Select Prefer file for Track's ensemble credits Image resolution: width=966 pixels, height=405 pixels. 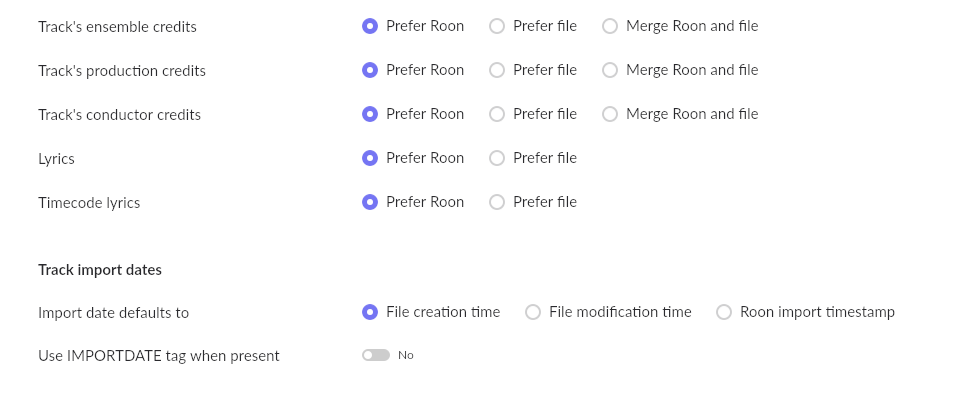pyautogui.click(x=497, y=27)
